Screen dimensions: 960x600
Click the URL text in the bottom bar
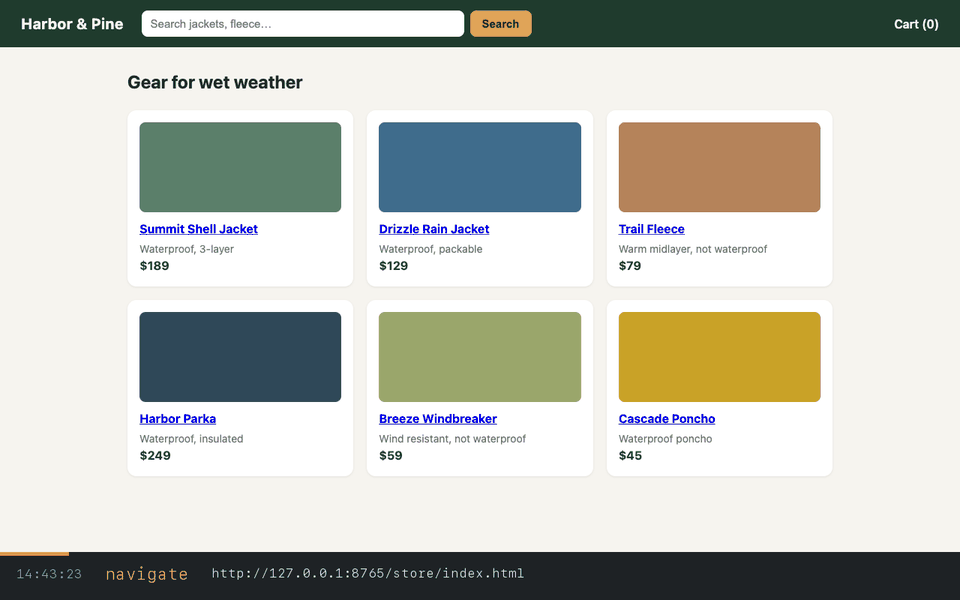[367, 574]
